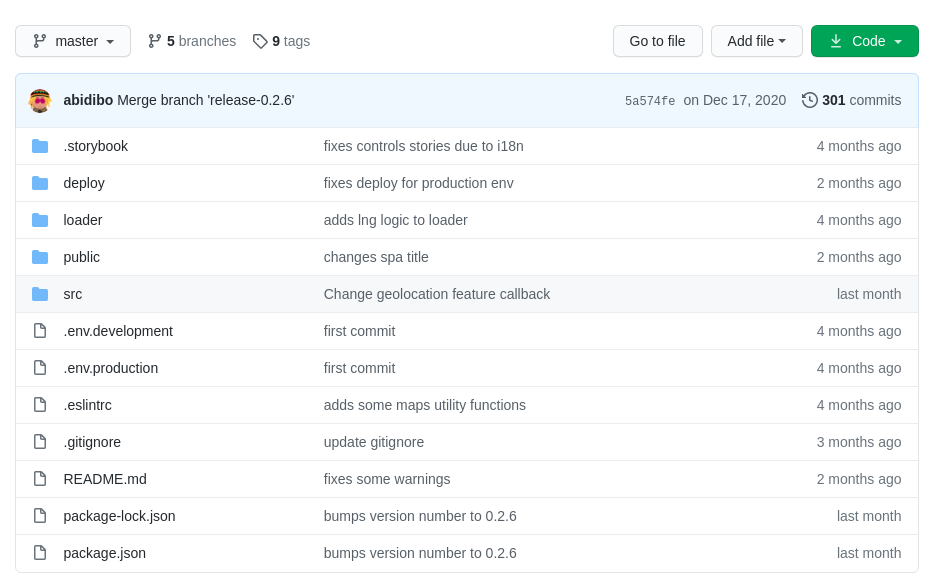Expand the Add file dropdown

[x=756, y=41]
